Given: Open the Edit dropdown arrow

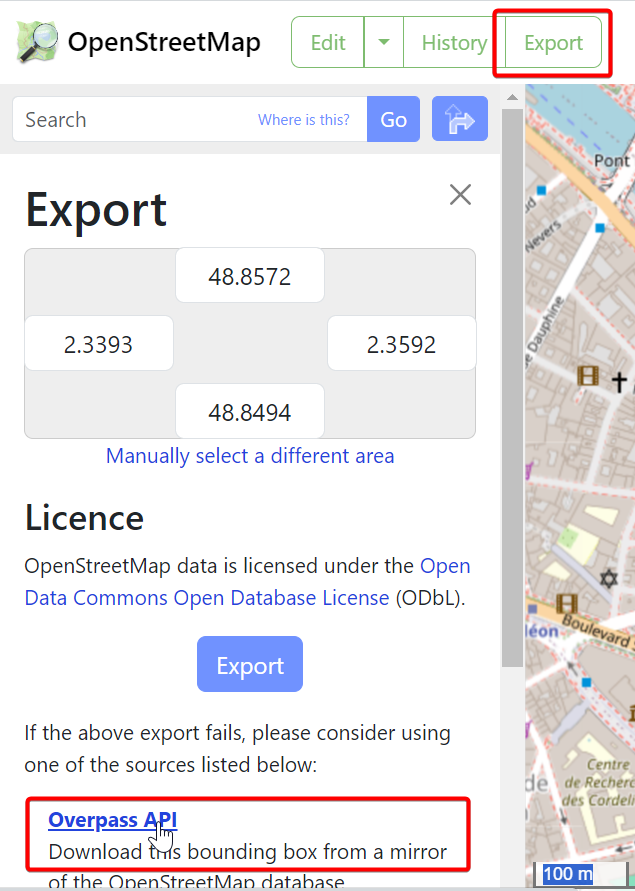Looking at the screenshot, I should pos(384,42).
